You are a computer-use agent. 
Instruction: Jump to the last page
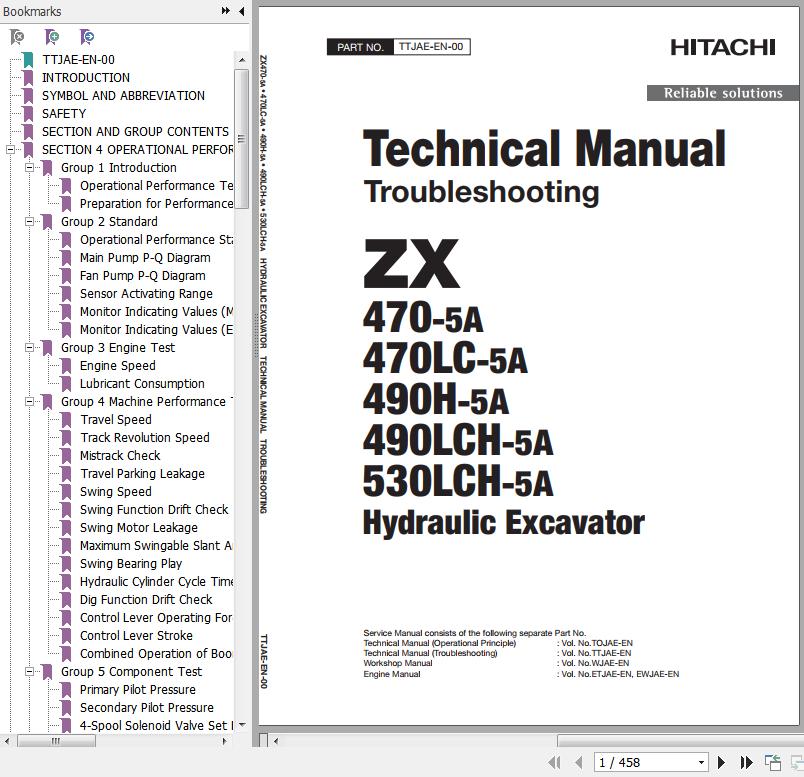tap(747, 762)
